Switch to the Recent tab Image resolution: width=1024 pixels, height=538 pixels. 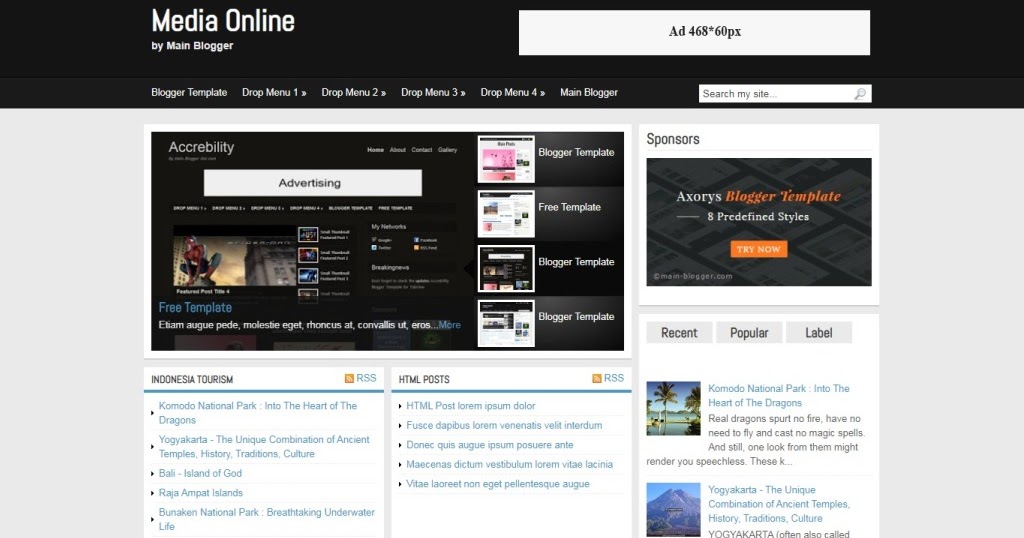pos(679,332)
